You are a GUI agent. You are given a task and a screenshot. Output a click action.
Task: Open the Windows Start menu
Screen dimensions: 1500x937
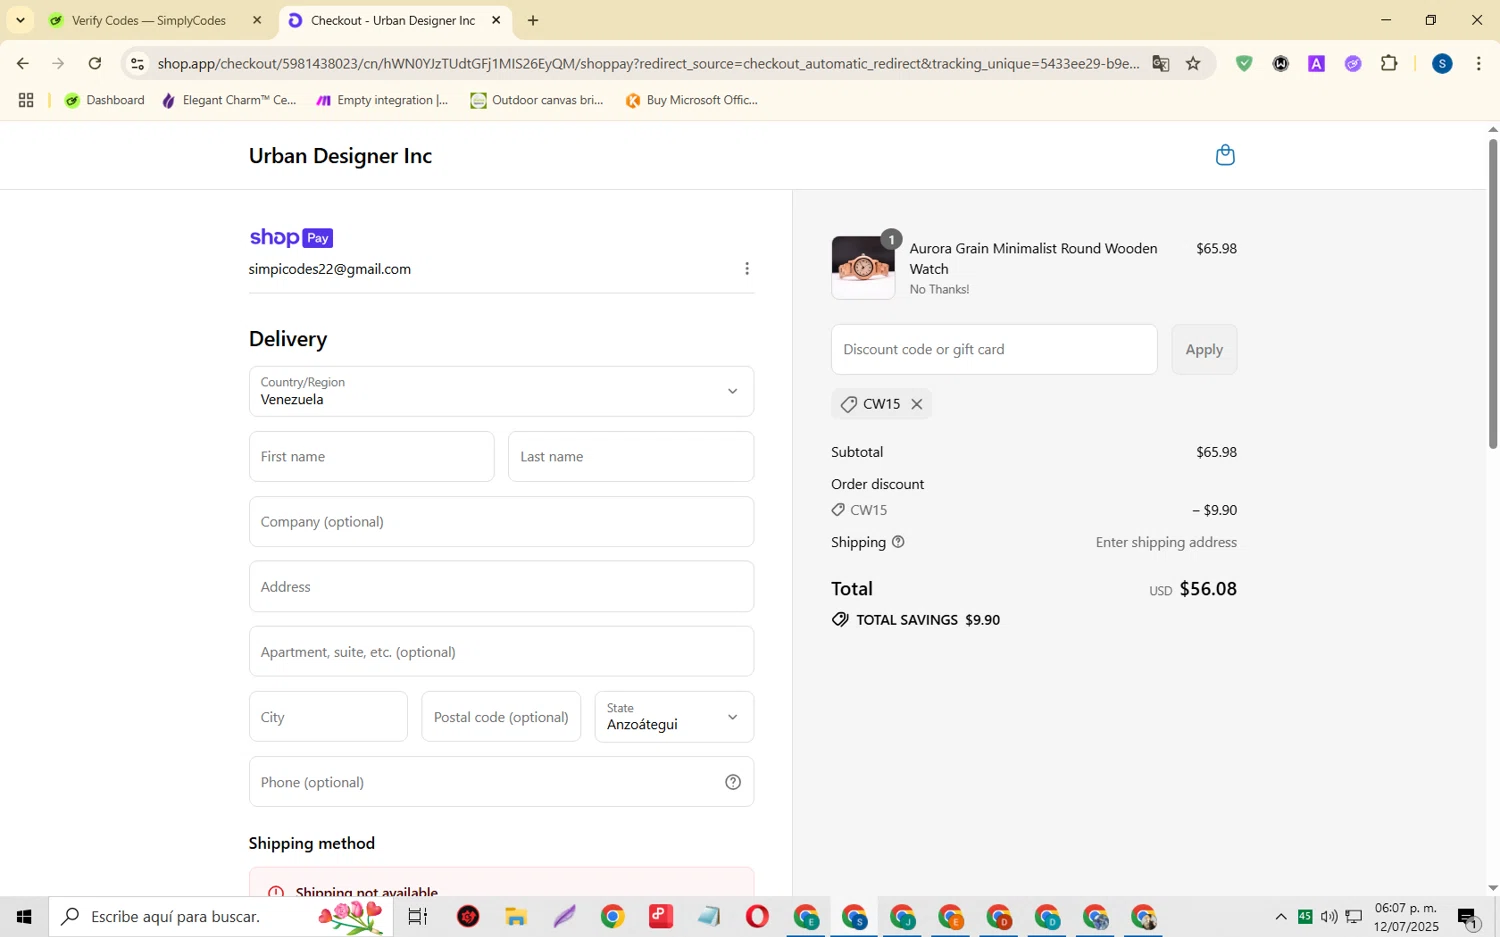pos(24,916)
